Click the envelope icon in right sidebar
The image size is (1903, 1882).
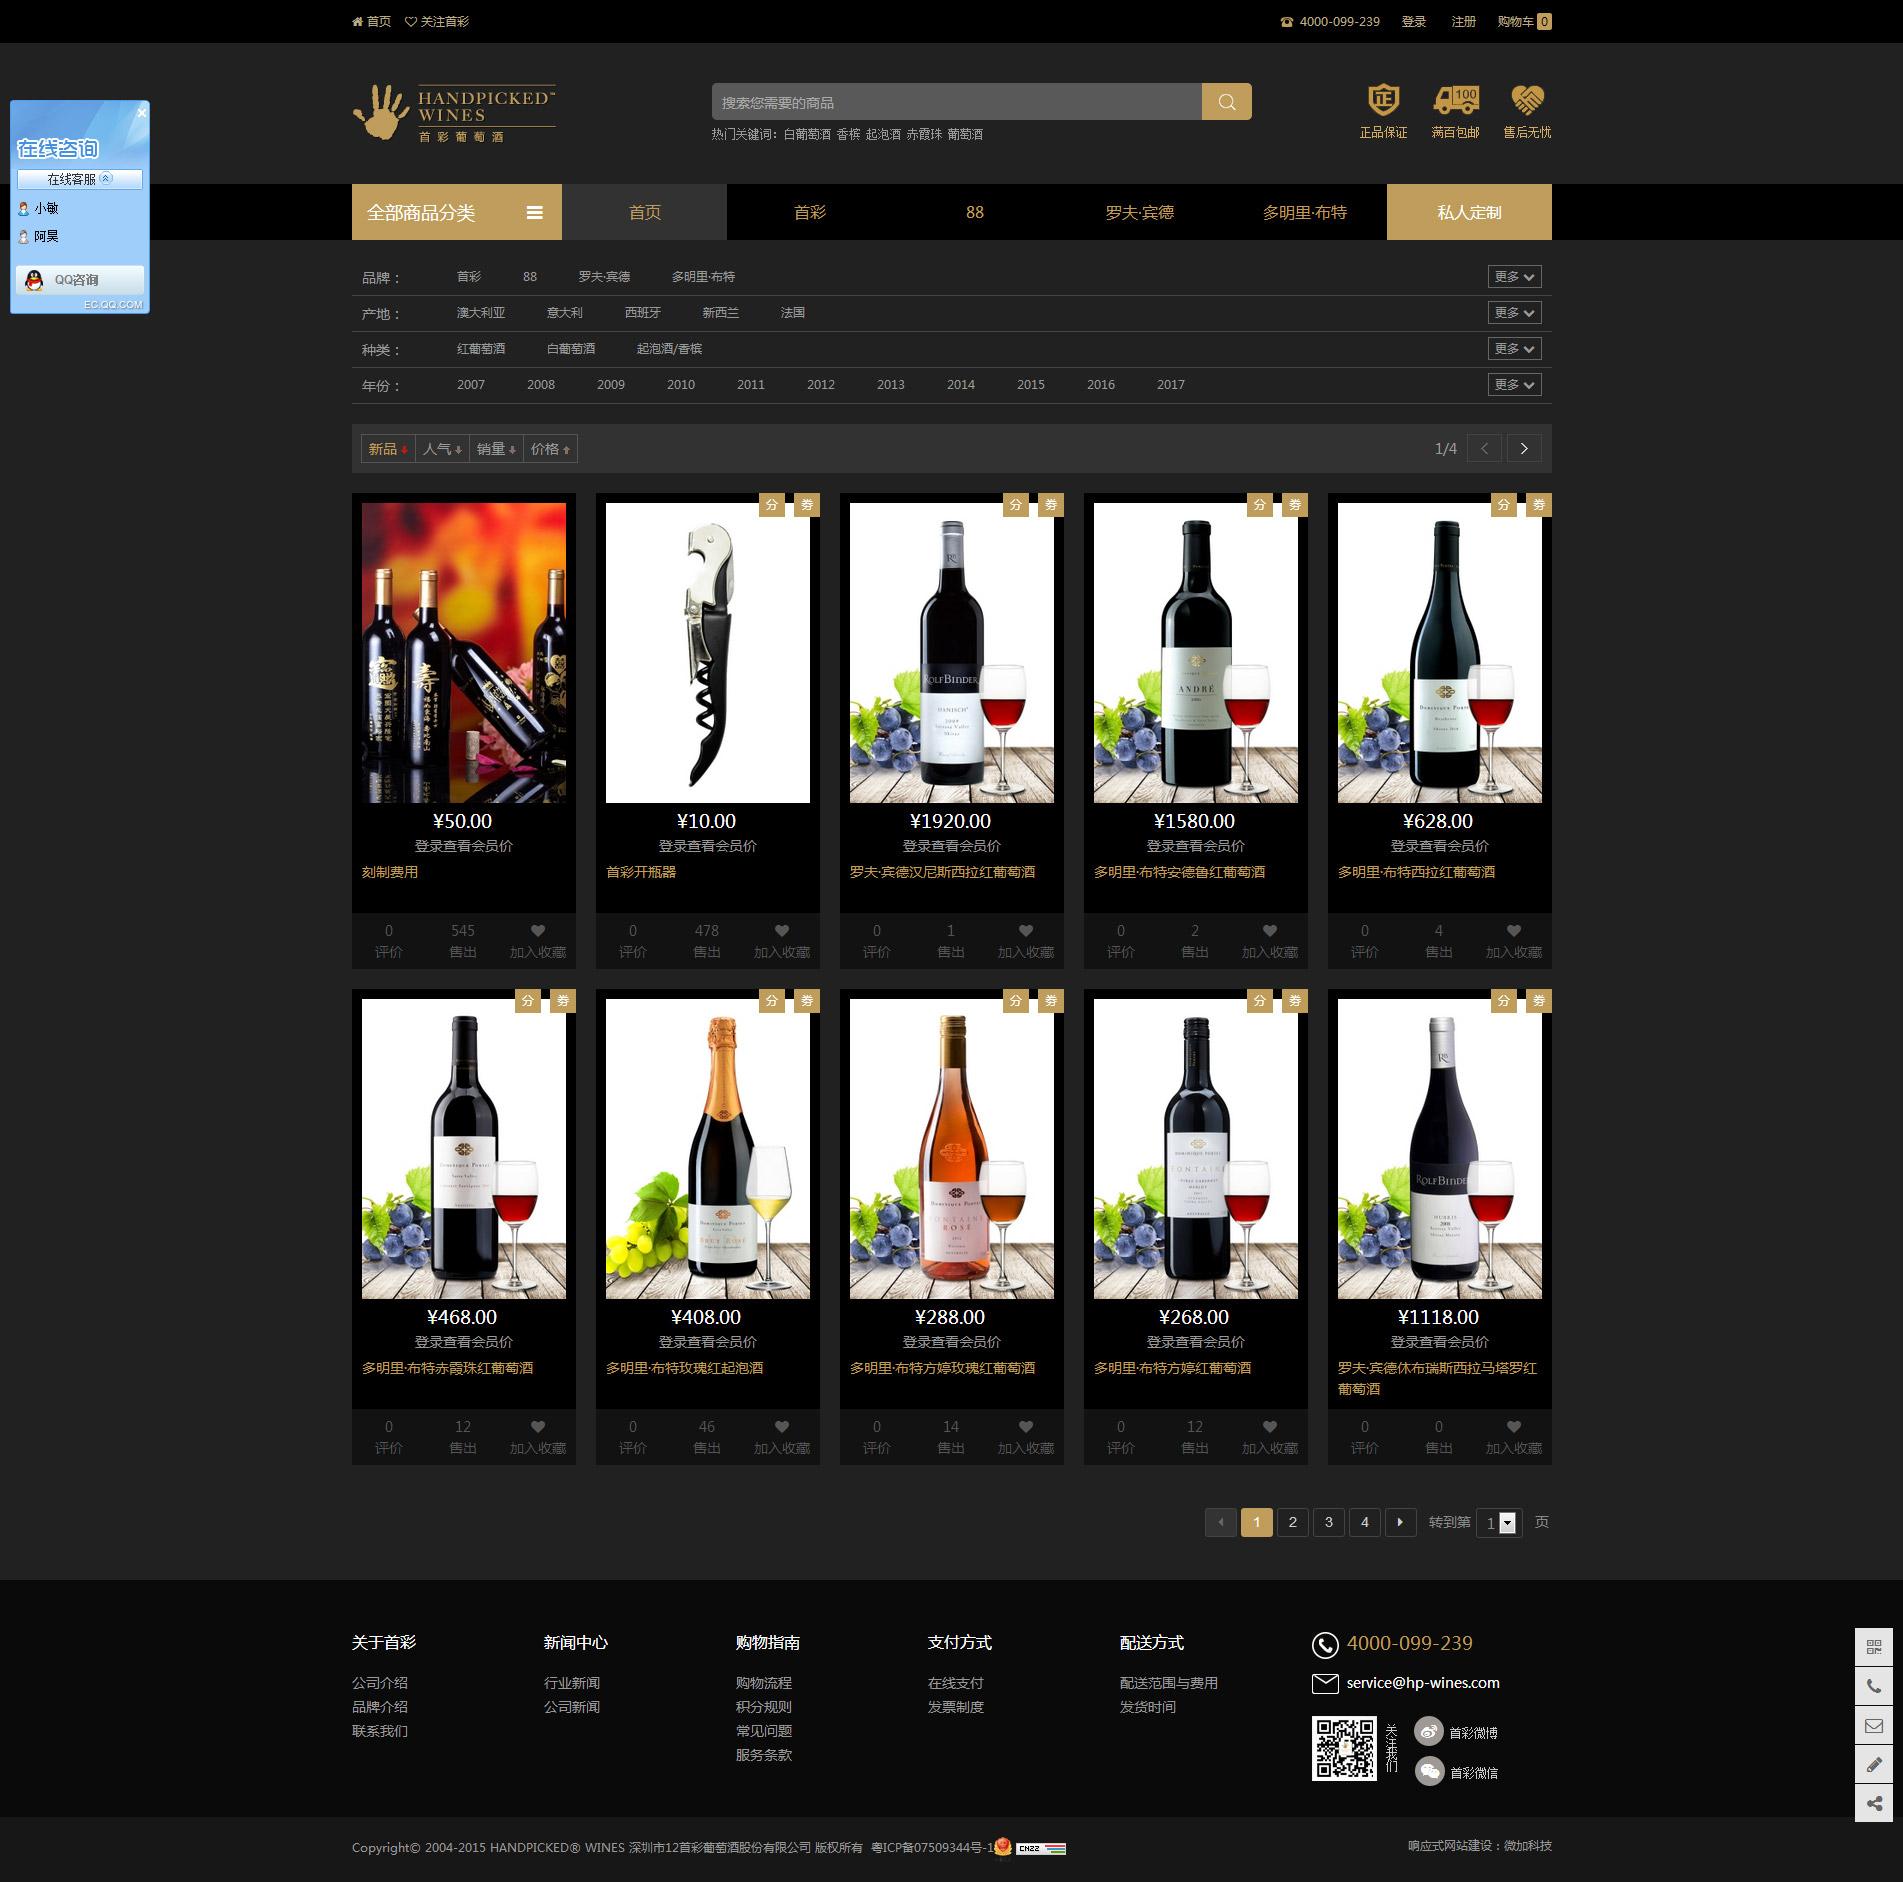[1873, 1725]
